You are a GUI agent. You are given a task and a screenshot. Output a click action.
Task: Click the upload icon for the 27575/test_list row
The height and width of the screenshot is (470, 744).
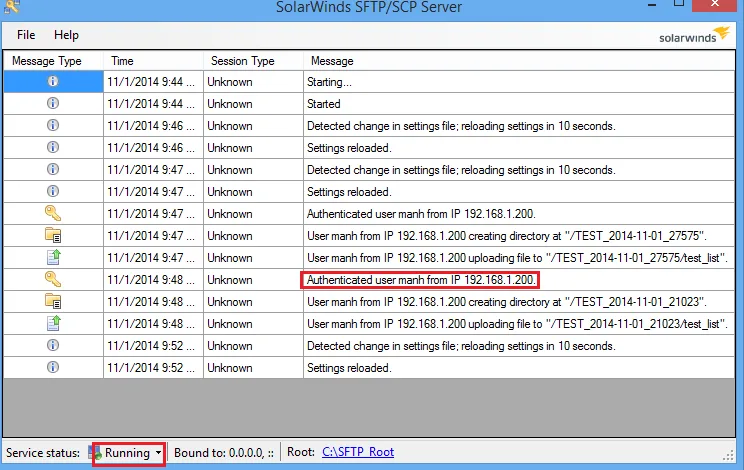click(54, 257)
